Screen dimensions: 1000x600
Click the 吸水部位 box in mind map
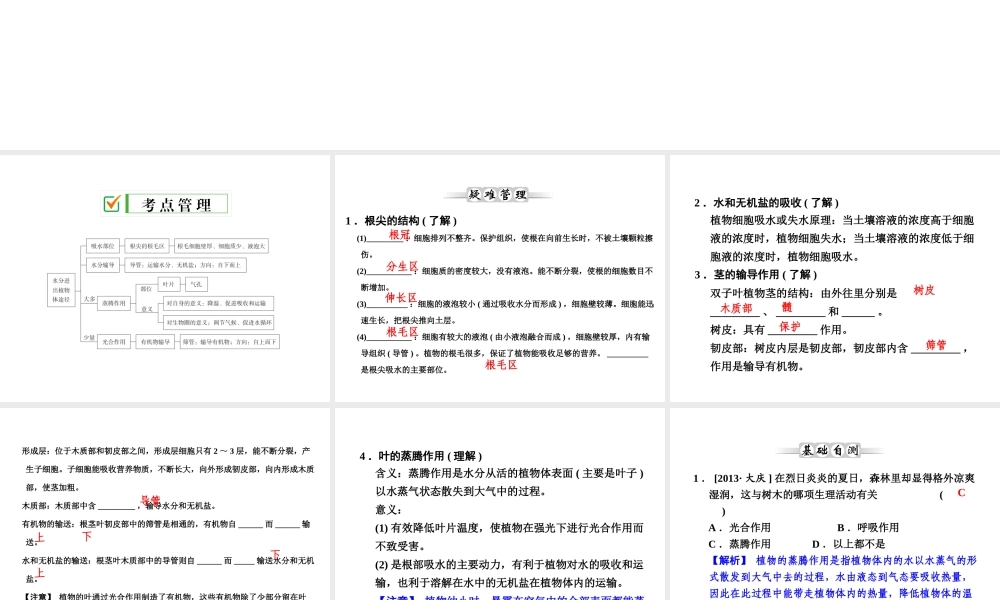(103, 245)
